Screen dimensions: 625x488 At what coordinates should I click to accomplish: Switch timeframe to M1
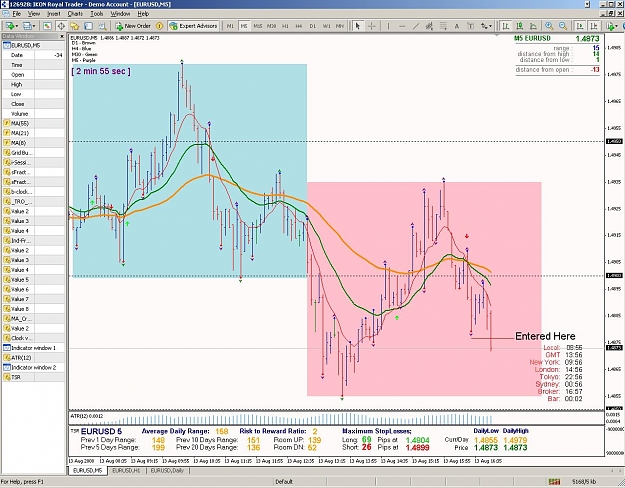(230, 26)
